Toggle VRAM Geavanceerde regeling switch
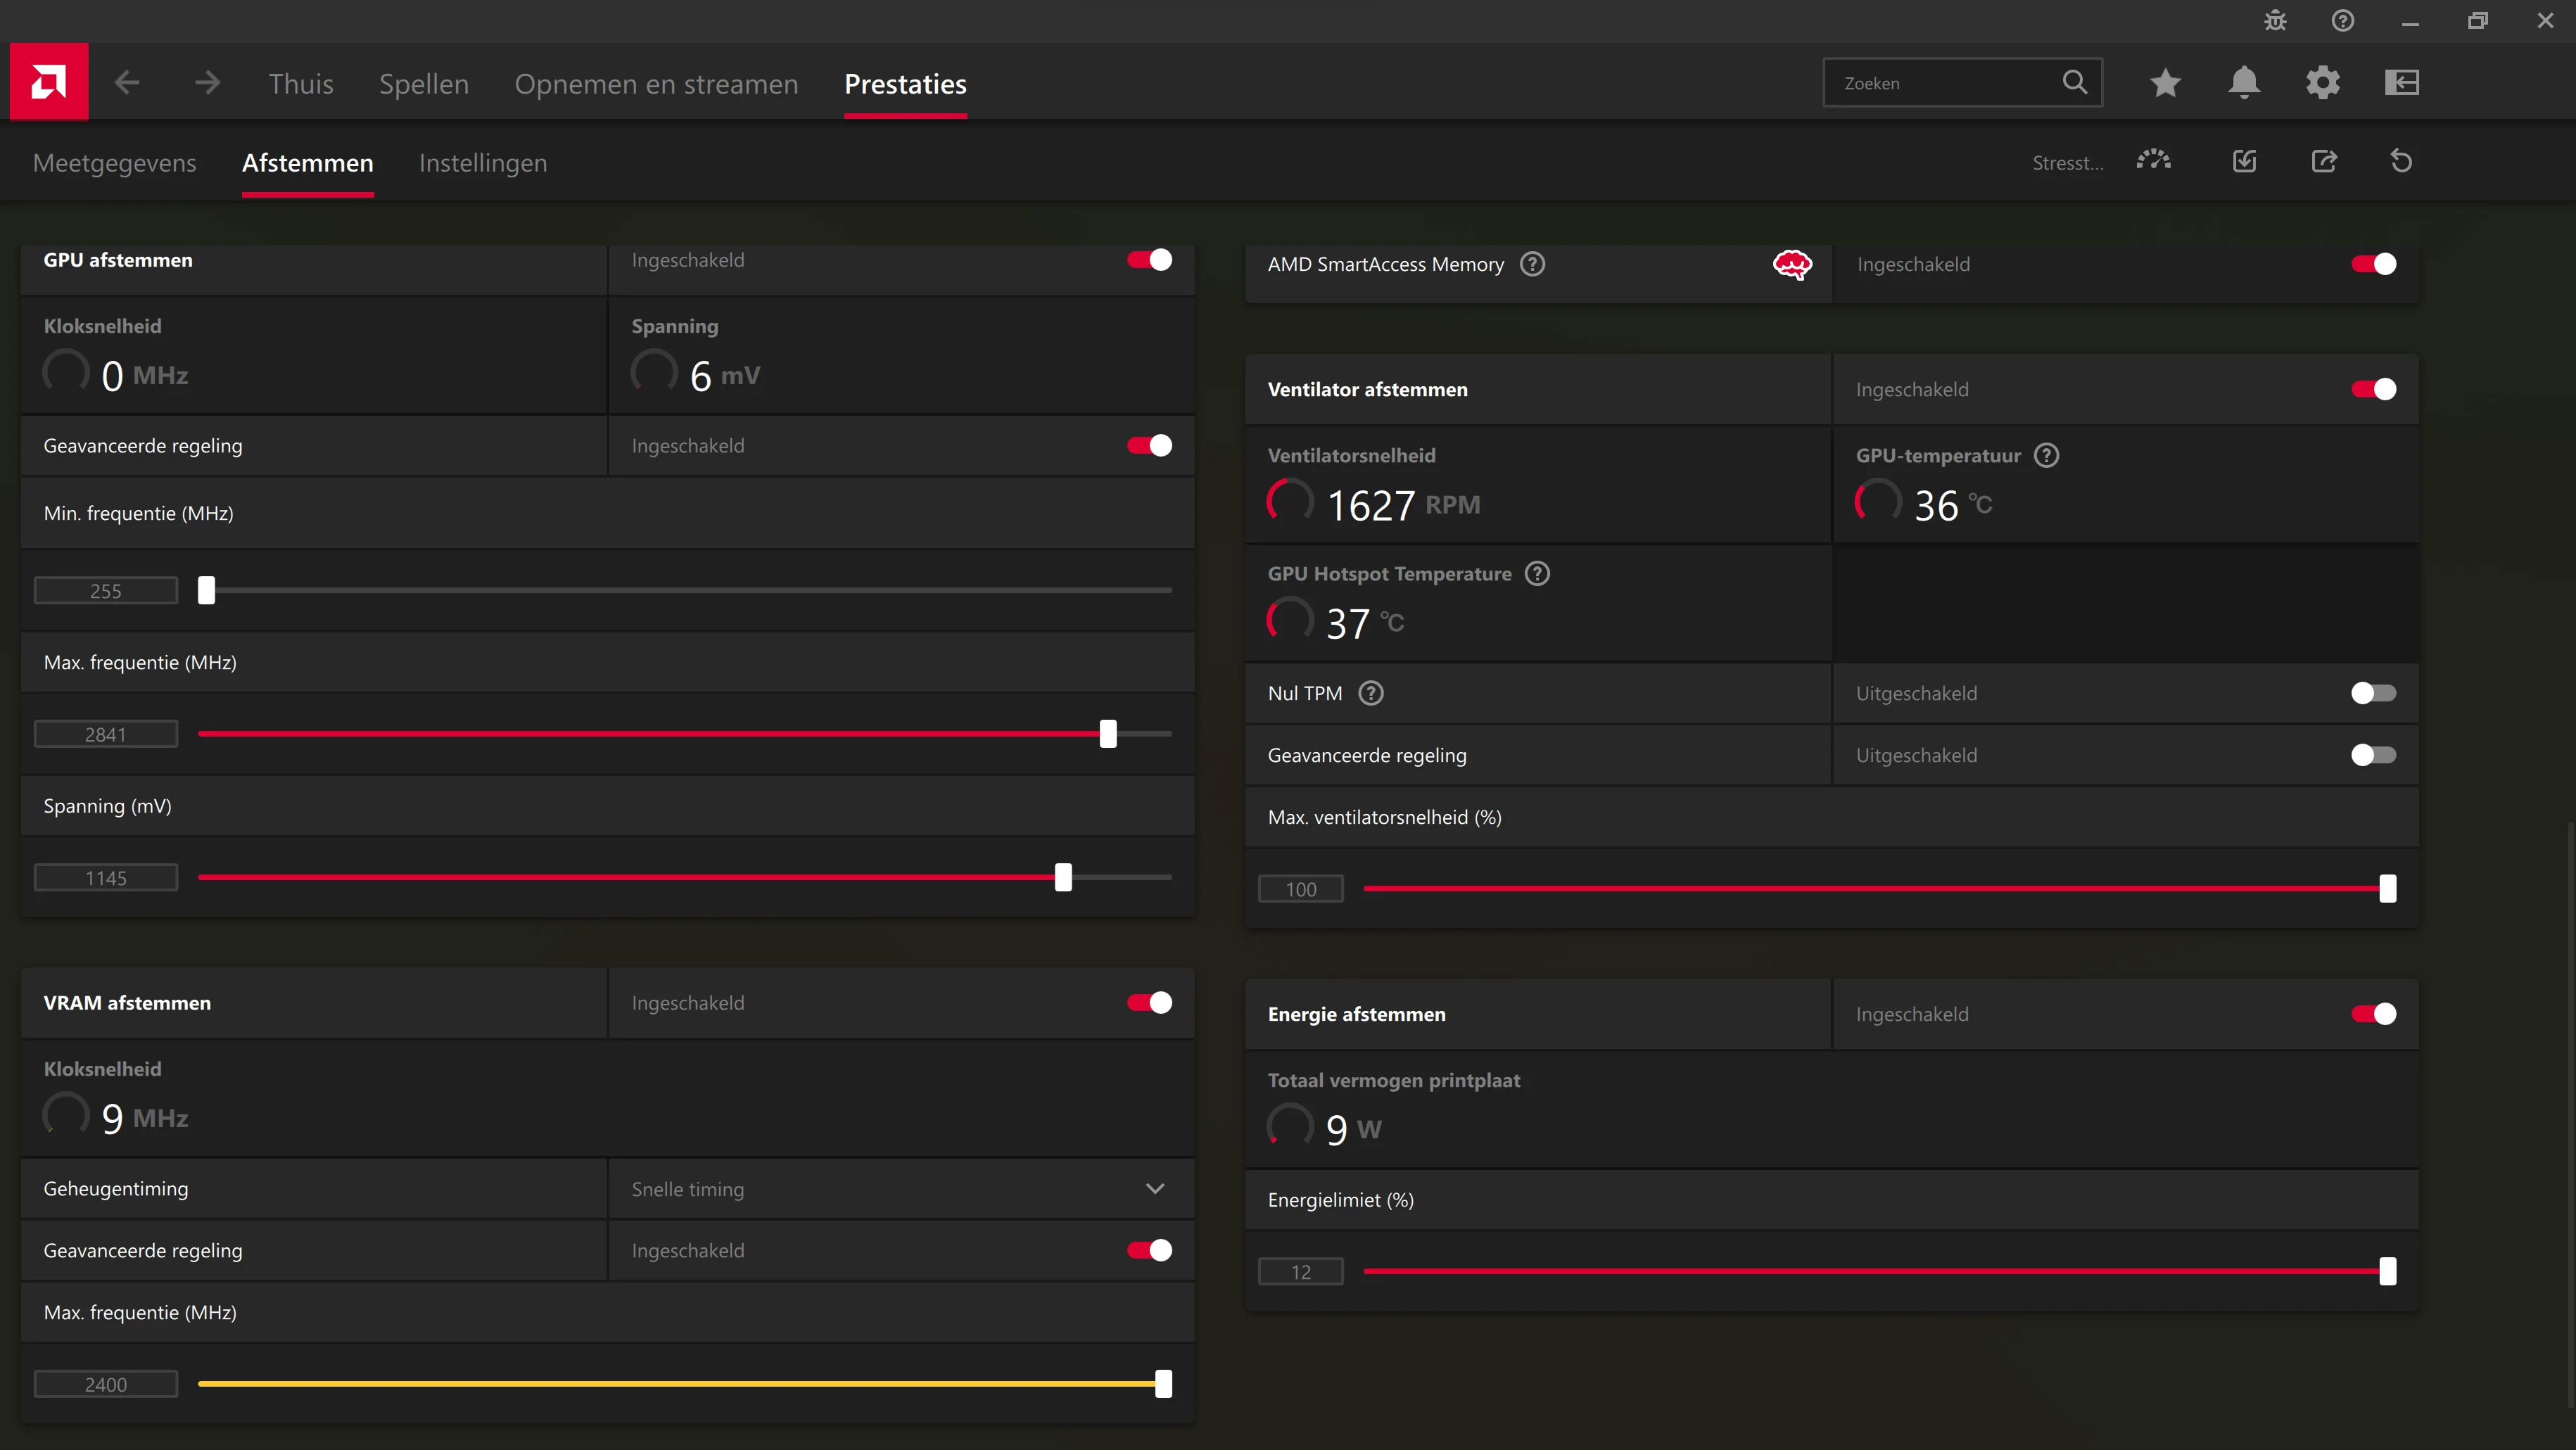This screenshot has height=1450, width=2576. click(x=1150, y=1251)
